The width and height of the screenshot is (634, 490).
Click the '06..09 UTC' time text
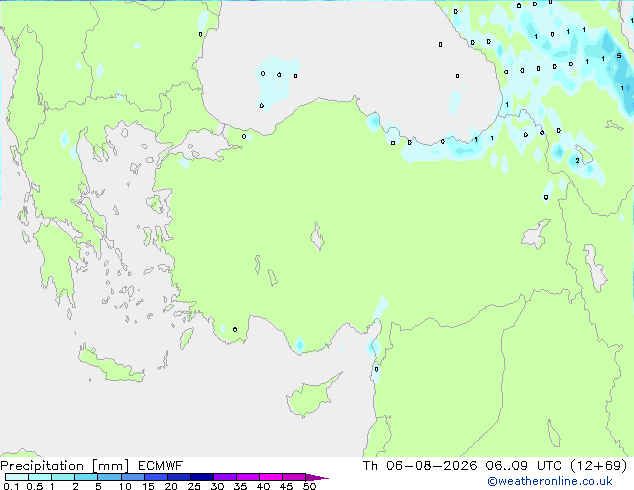523,466
